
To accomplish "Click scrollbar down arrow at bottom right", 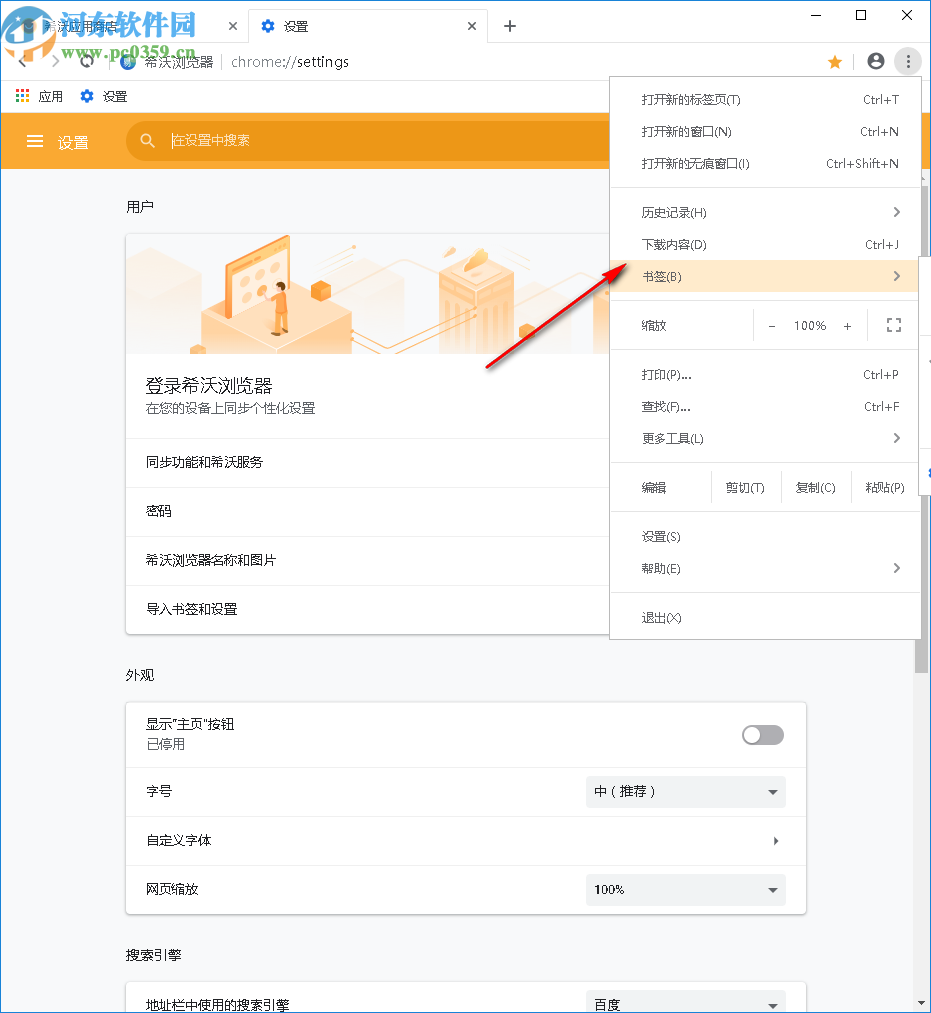I will (923, 1003).
